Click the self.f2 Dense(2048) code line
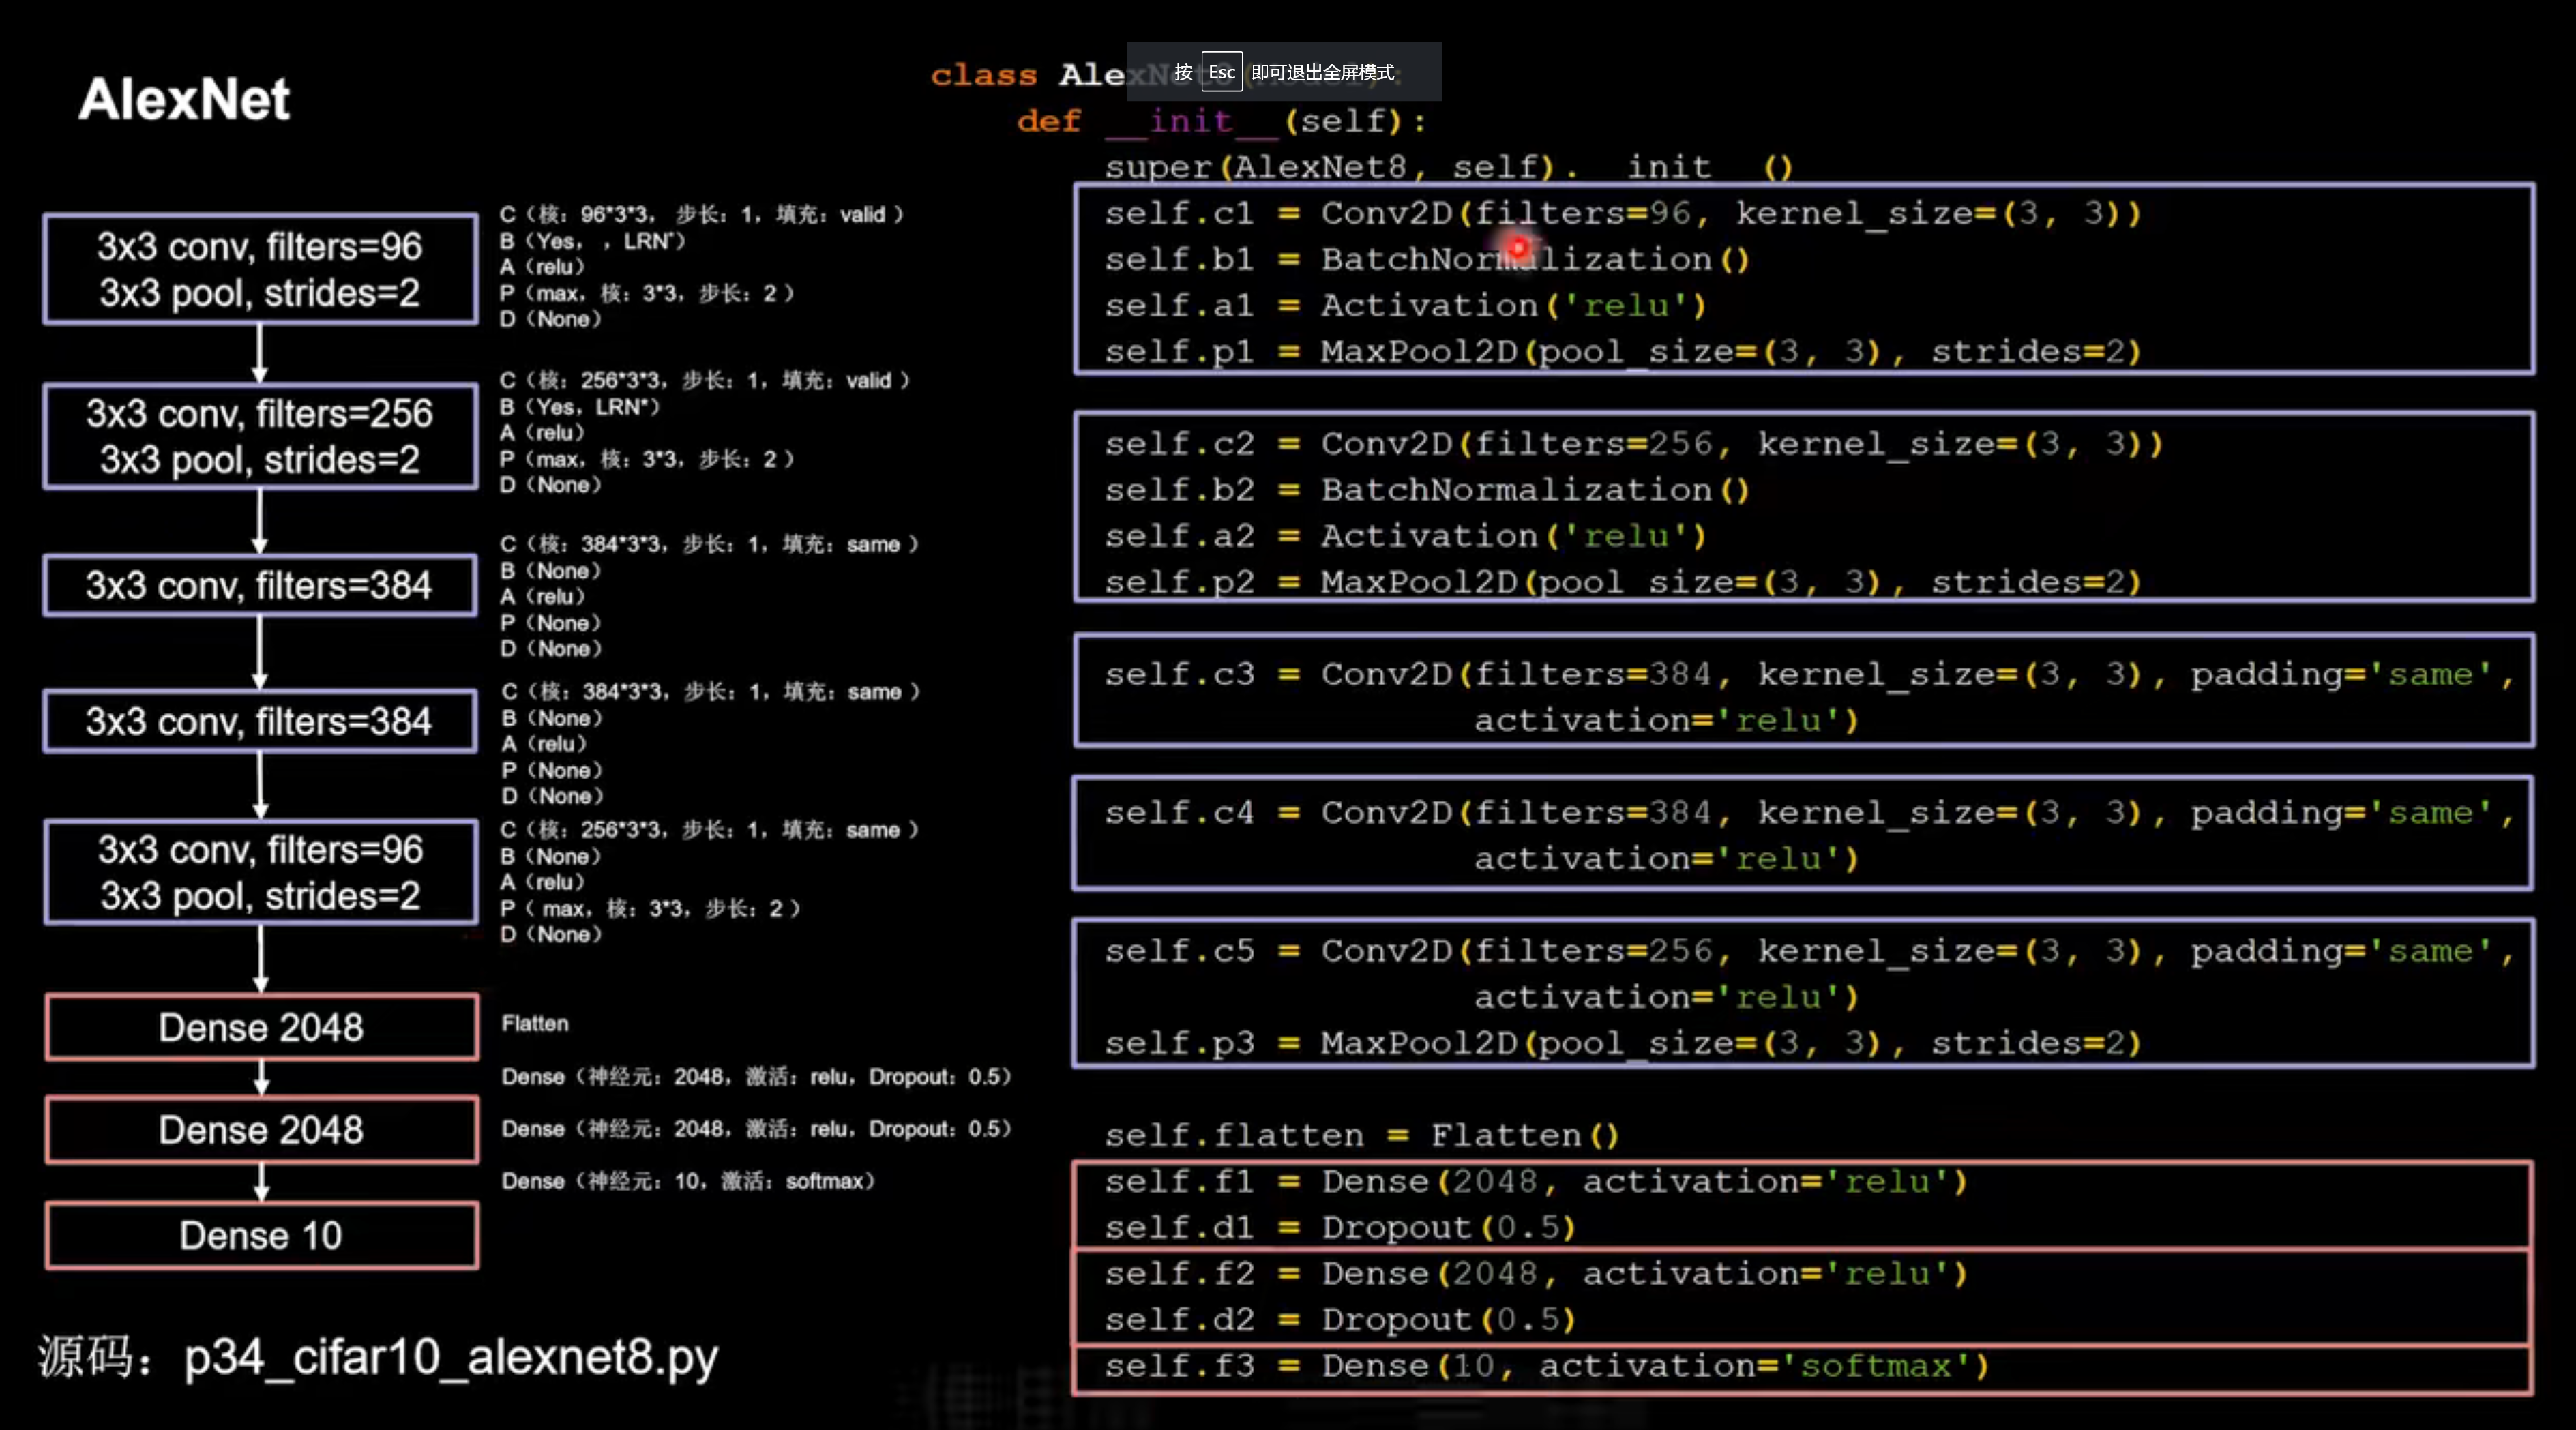 pyautogui.click(x=1535, y=1273)
